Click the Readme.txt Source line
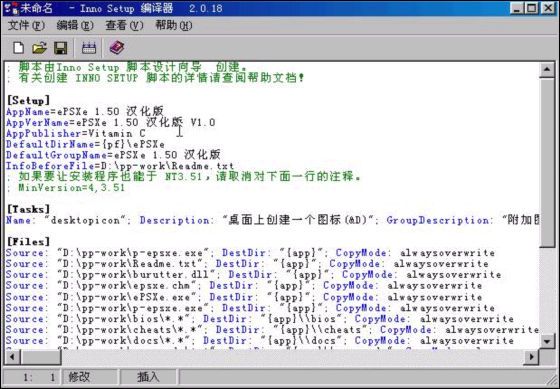Screen dimensions: 560x389 click(x=247, y=264)
